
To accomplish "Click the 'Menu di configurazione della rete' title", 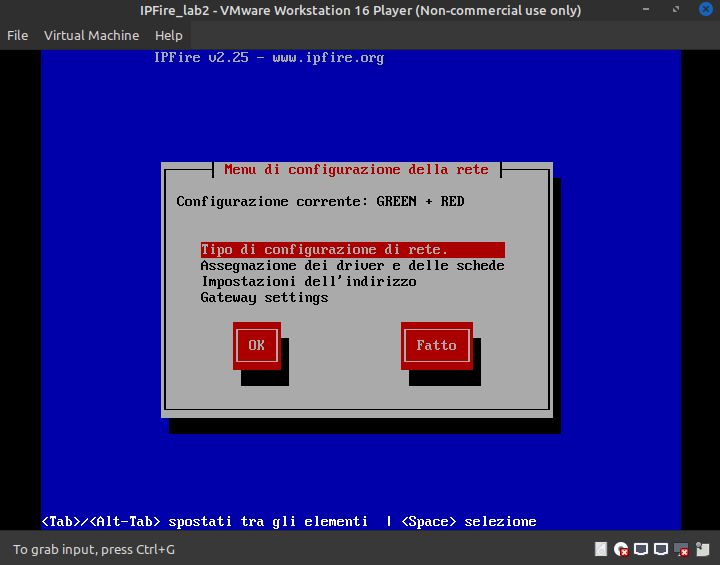I will (356, 170).
